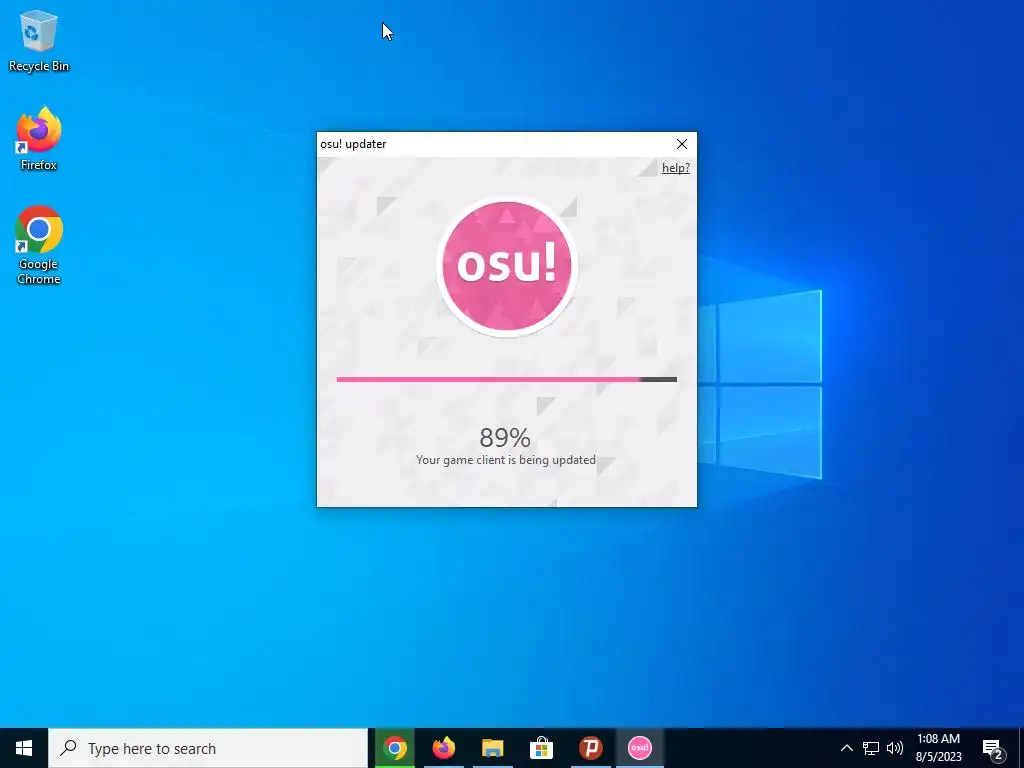Click the osu! updater title bar text
Screen dimensions: 1024x768
[x=353, y=144]
